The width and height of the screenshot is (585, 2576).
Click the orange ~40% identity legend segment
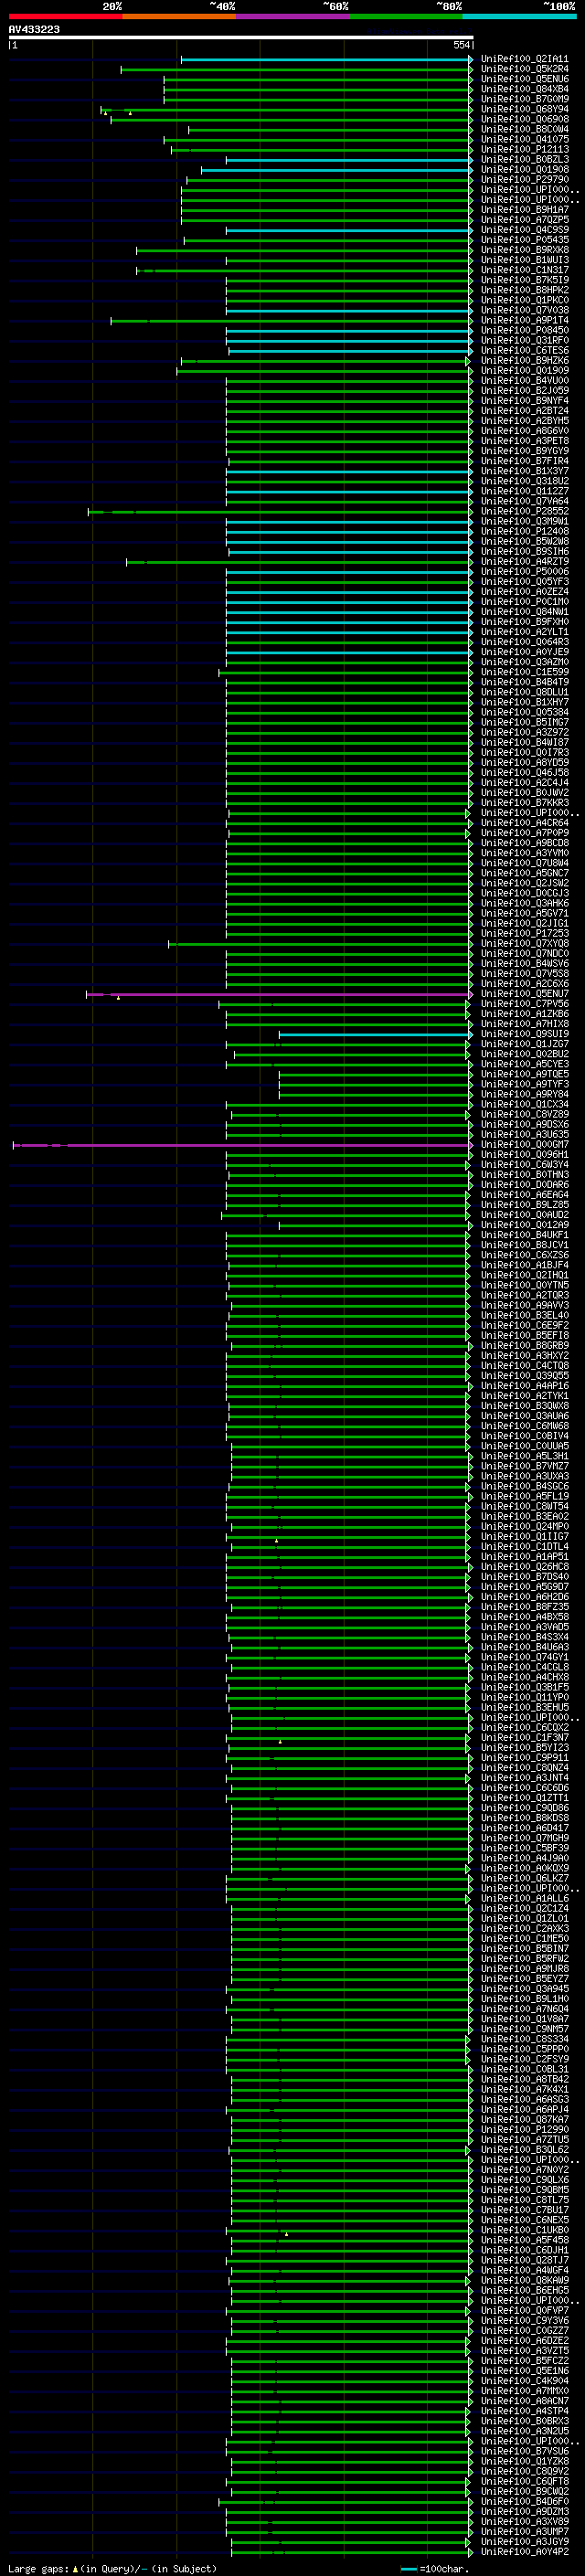click(x=179, y=16)
